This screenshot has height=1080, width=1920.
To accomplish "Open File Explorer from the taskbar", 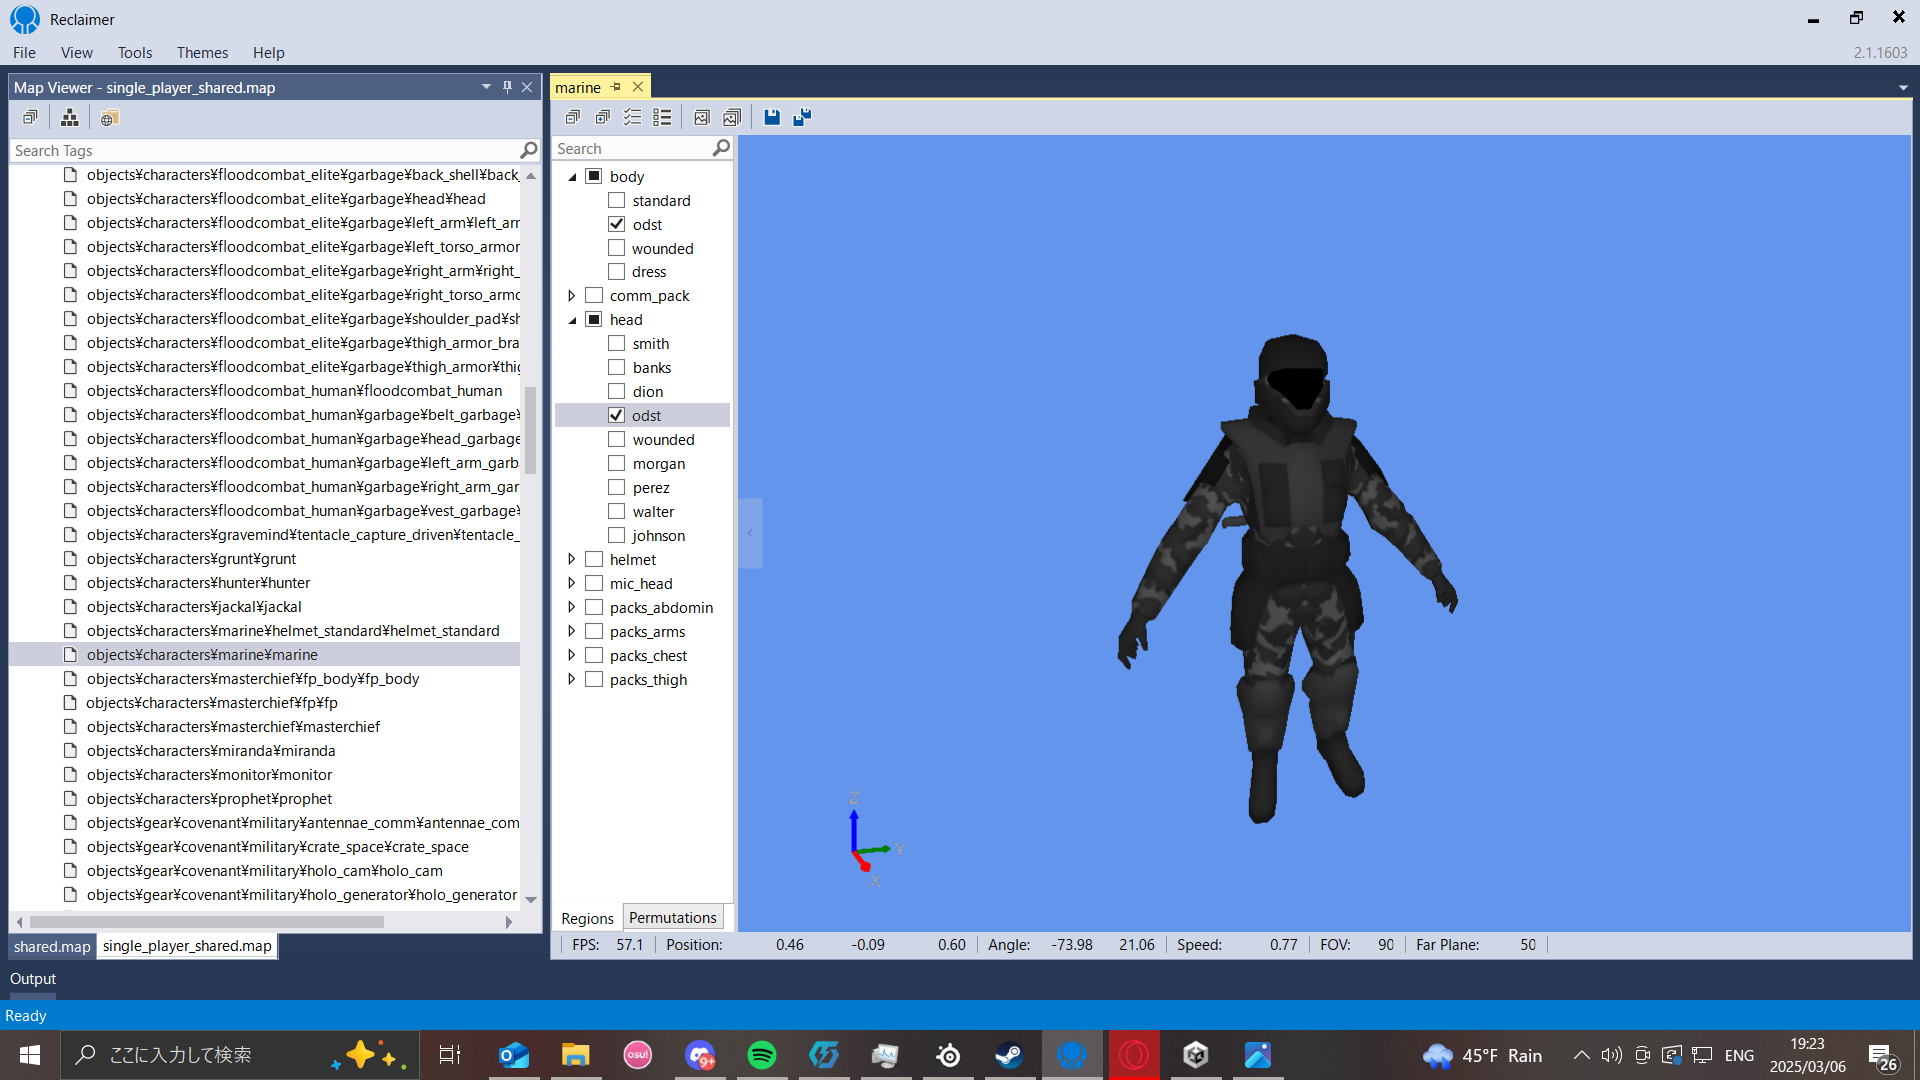I will pyautogui.click(x=575, y=1055).
